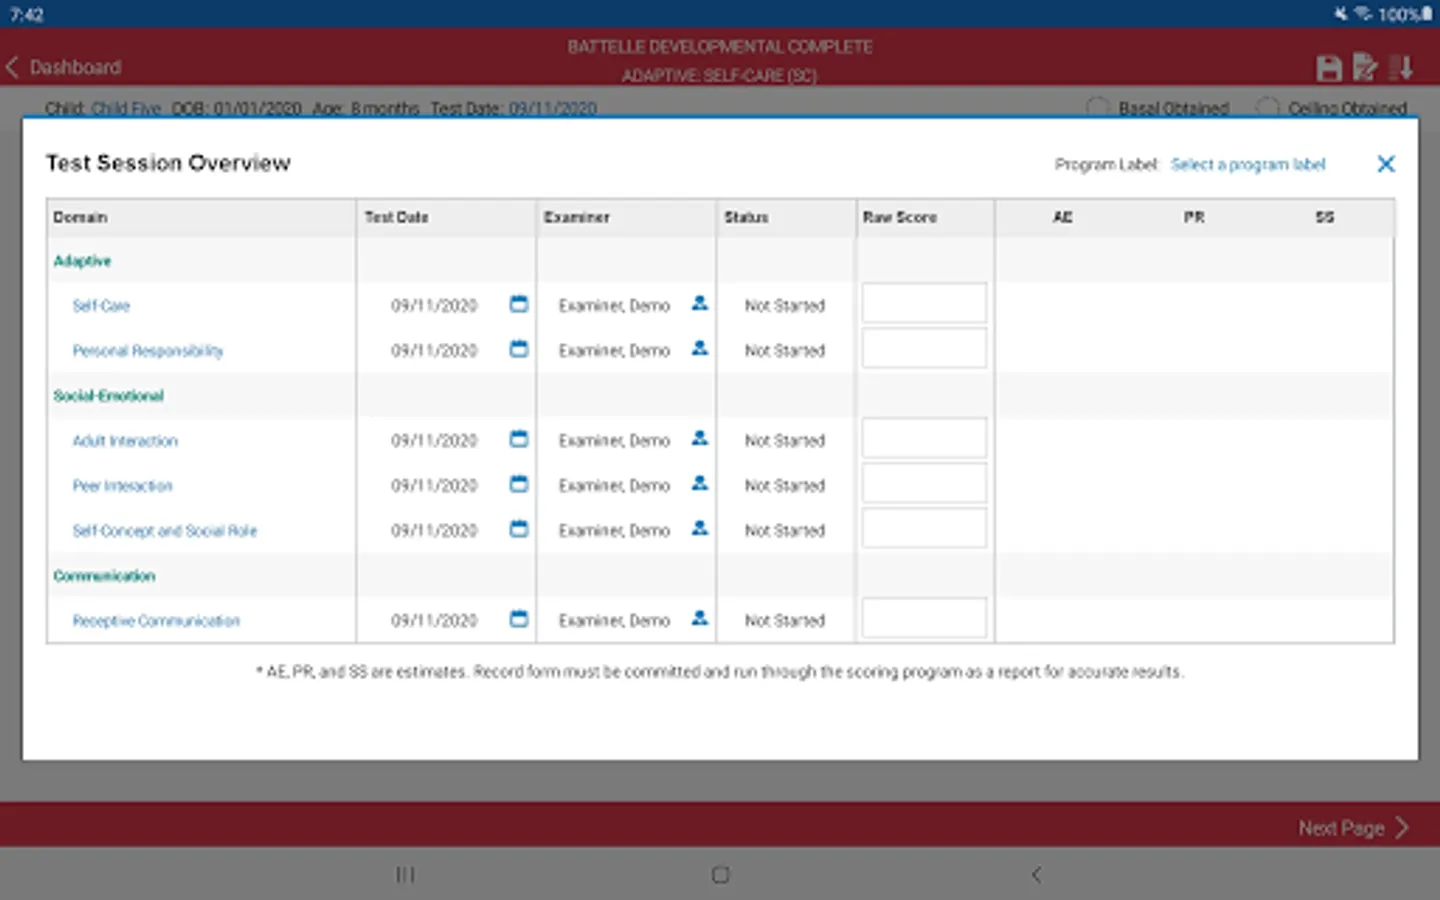Open the Personal Responsibility subdomain
The image size is (1440, 900).
(x=148, y=350)
